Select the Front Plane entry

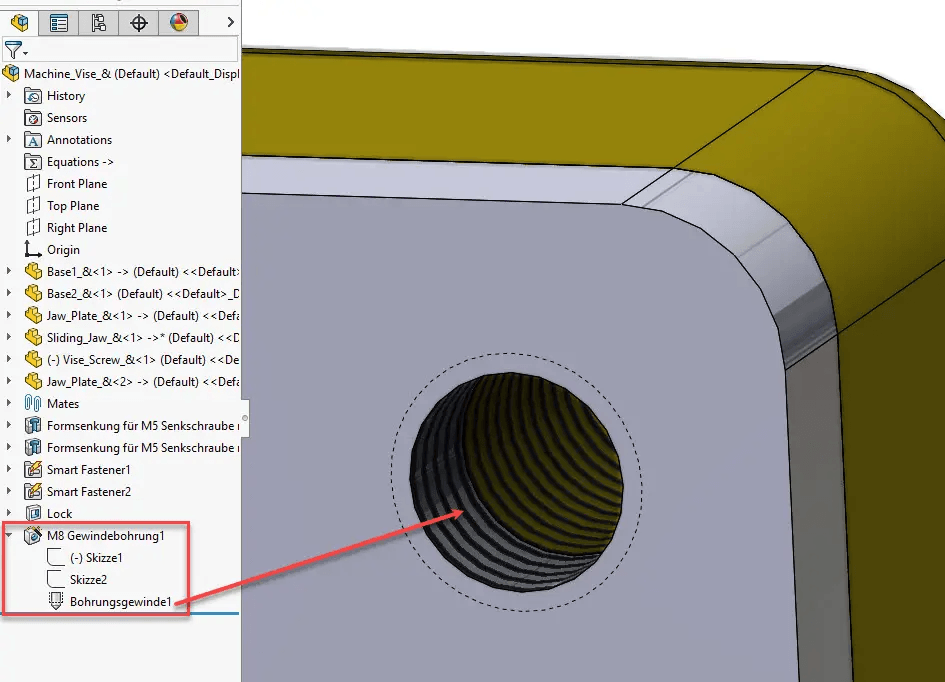coord(75,183)
